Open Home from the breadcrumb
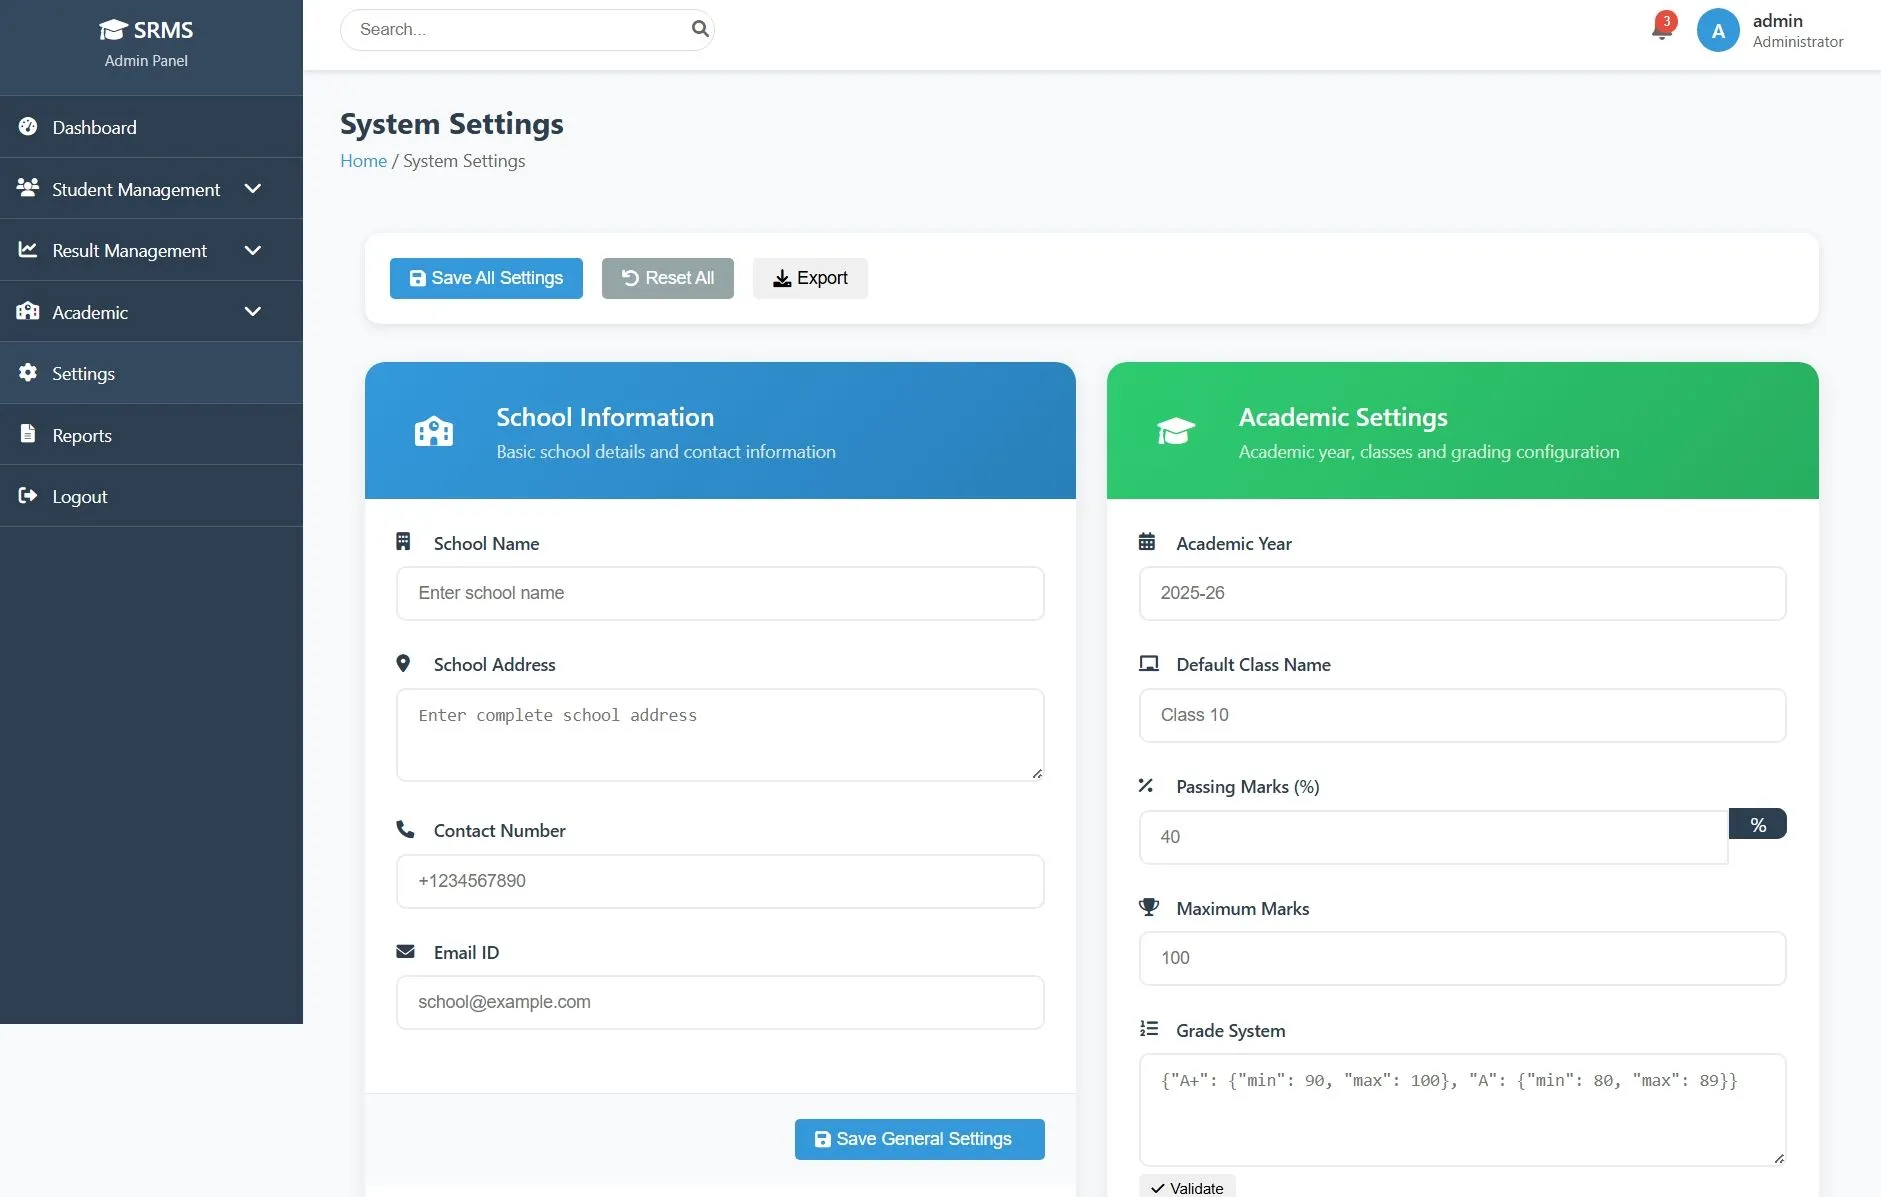The image size is (1881, 1197). coord(363,160)
